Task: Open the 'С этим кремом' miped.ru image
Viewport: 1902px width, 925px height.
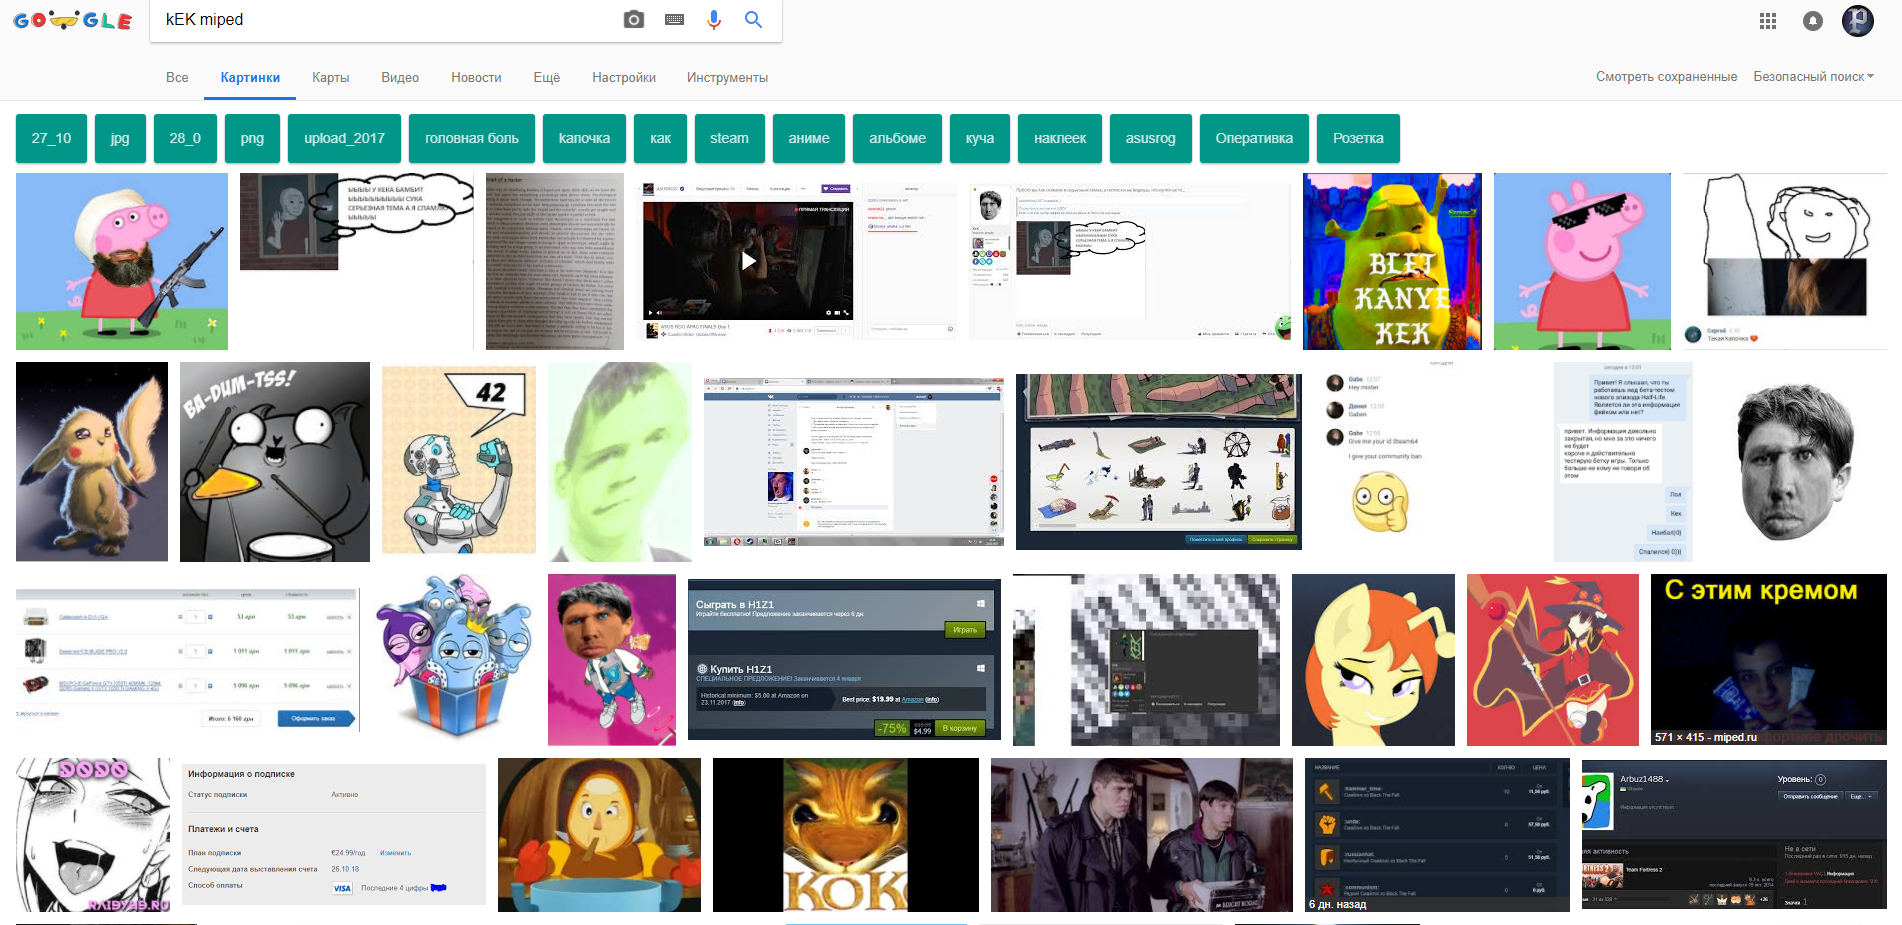Action: (1769, 660)
